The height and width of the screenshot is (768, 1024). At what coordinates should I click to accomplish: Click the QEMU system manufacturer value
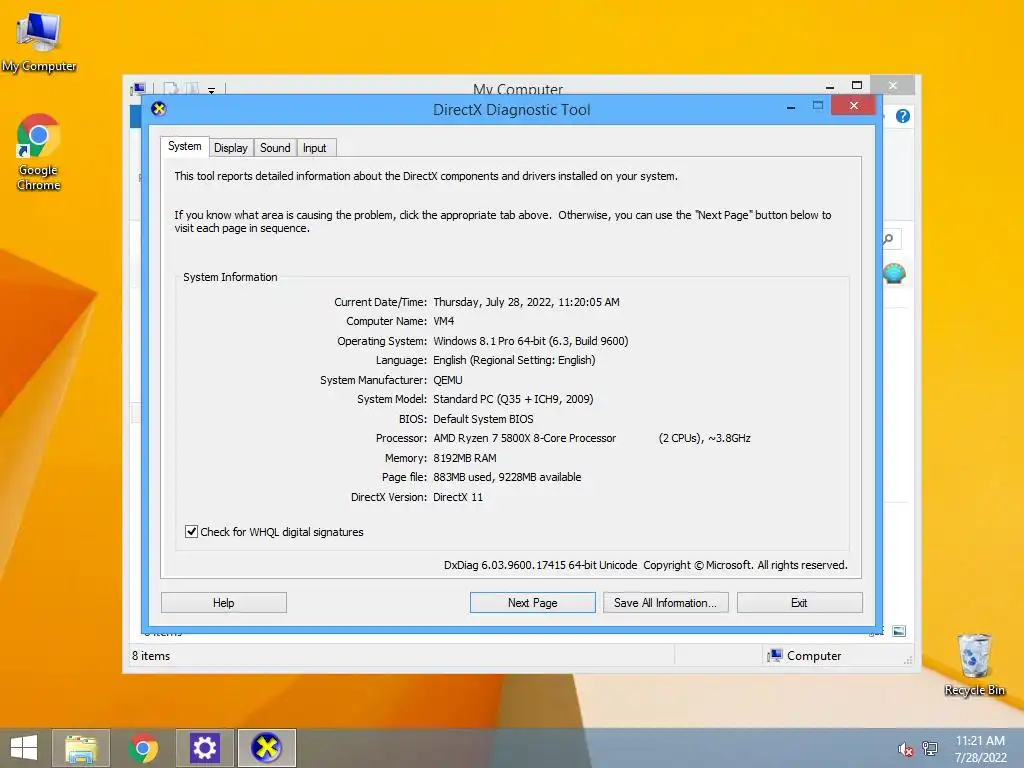tap(447, 380)
